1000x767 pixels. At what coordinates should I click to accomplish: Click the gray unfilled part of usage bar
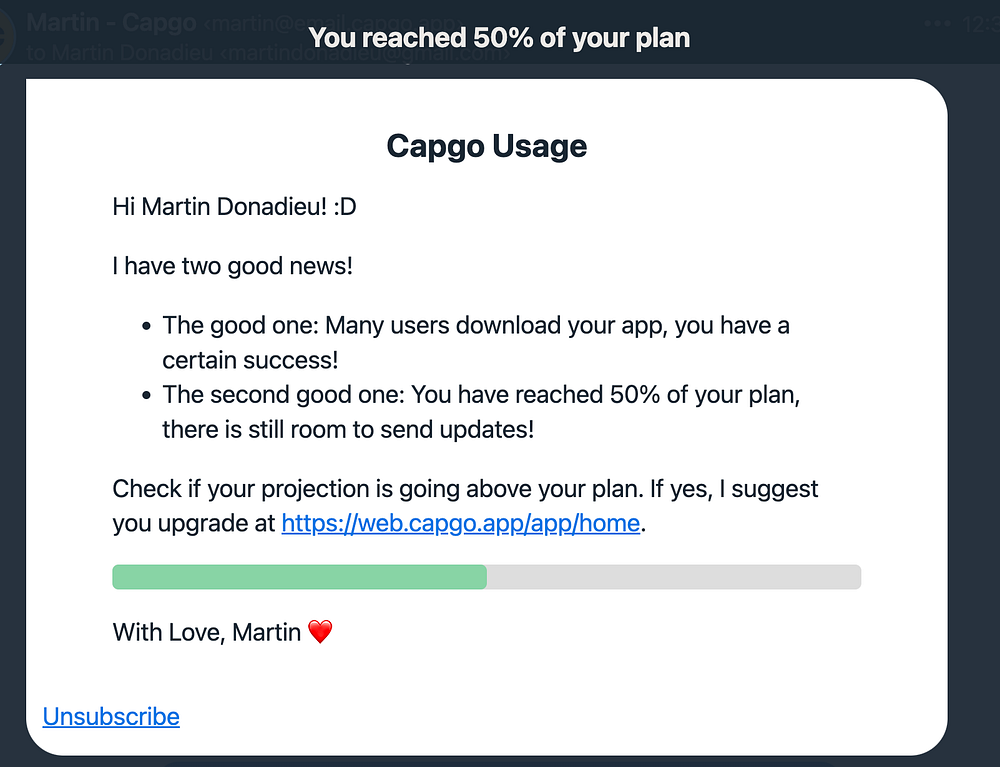pyautogui.click(x=673, y=577)
